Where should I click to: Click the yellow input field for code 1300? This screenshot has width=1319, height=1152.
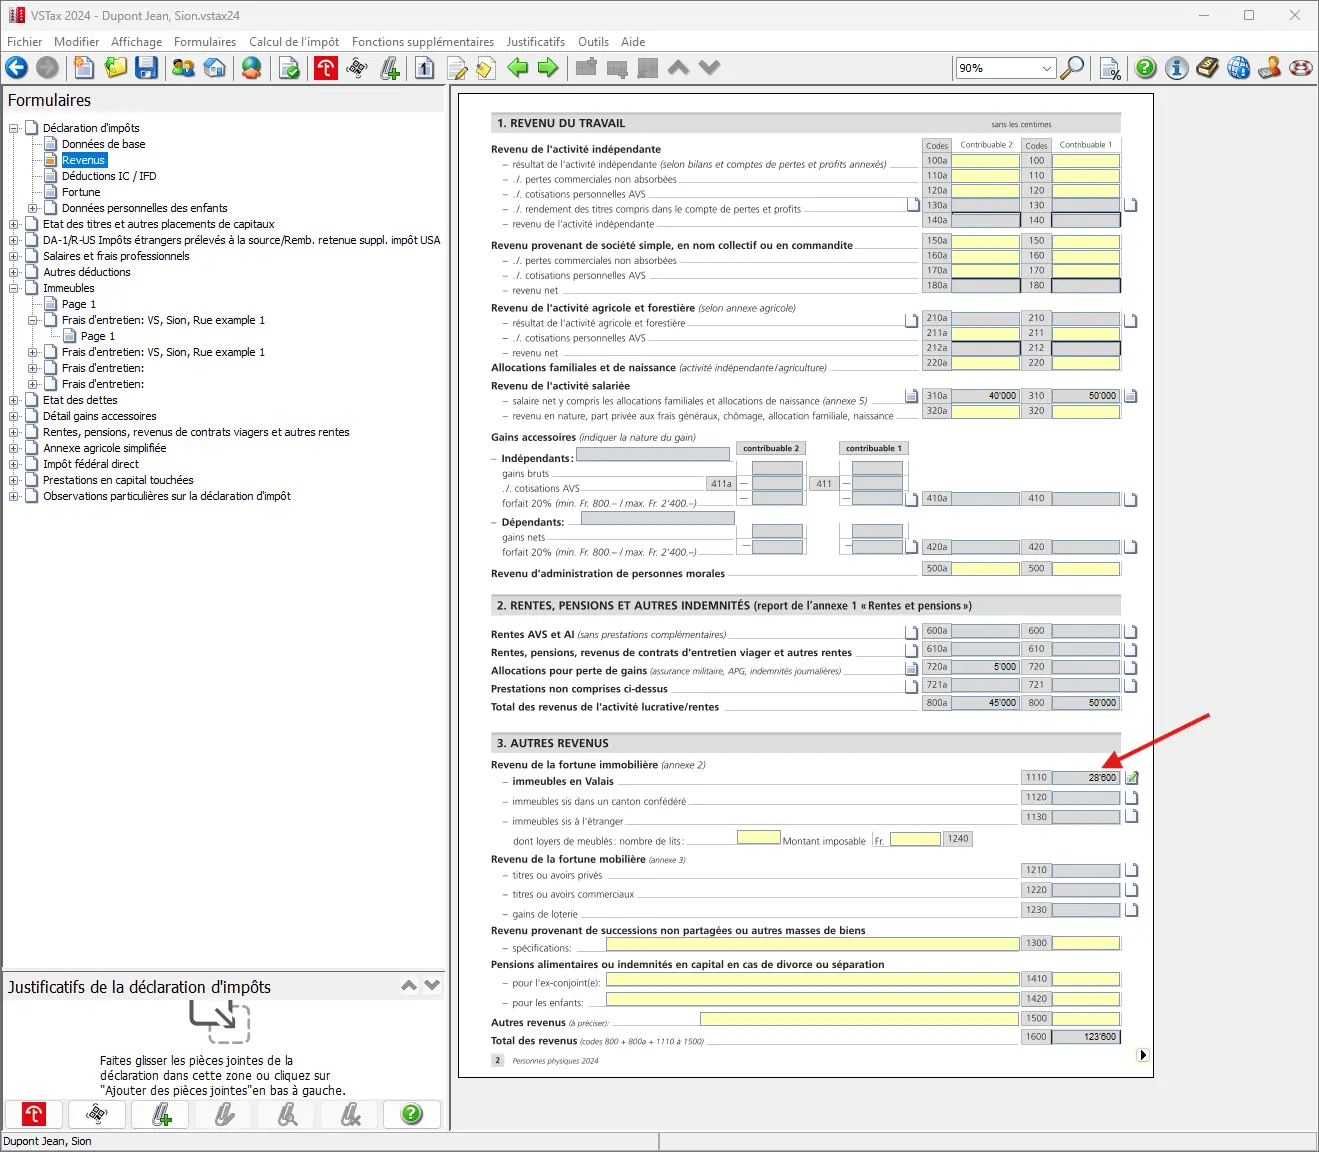(1085, 943)
